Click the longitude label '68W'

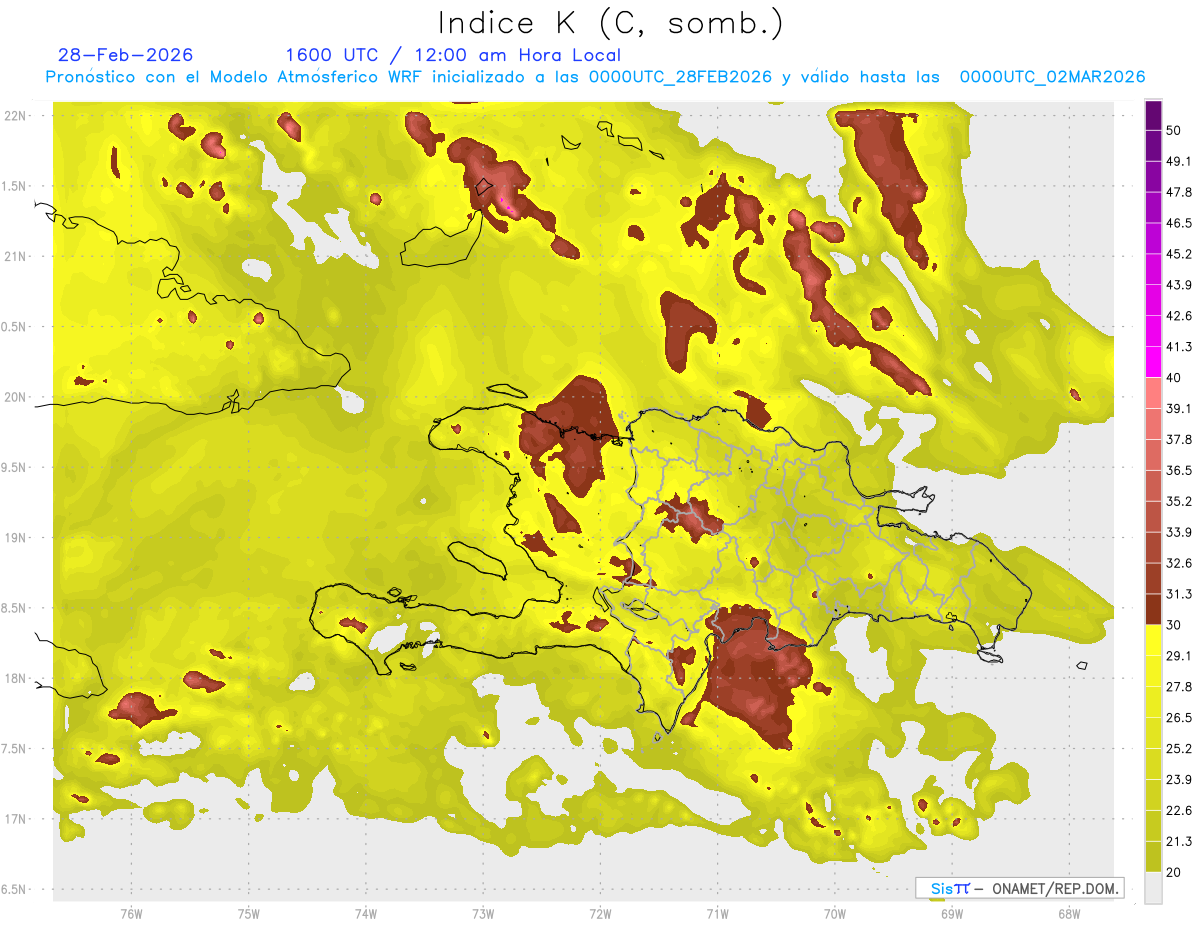click(x=1068, y=914)
